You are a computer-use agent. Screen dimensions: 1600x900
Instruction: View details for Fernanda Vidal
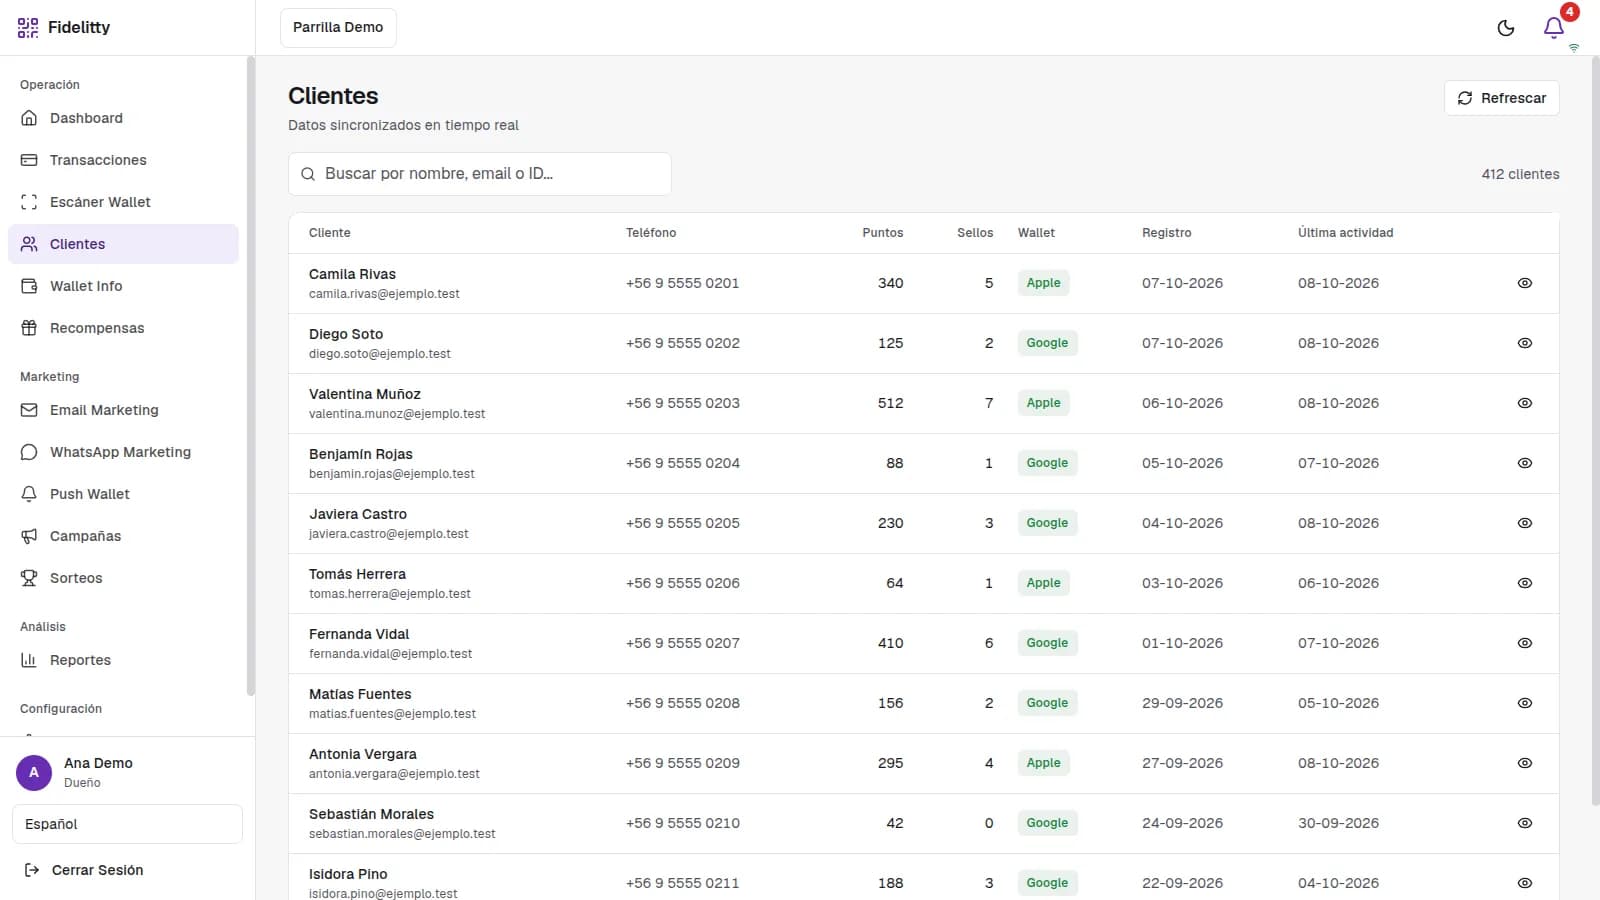tap(1525, 643)
